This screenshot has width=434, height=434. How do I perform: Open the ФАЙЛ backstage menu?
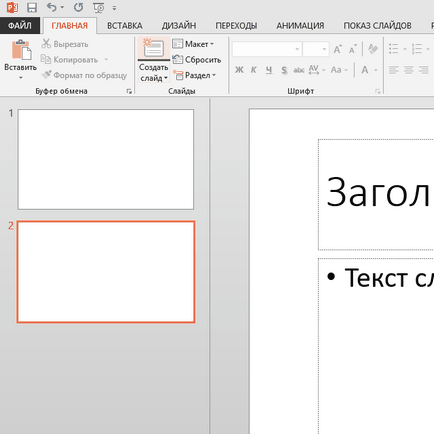[x=20, y=26]
